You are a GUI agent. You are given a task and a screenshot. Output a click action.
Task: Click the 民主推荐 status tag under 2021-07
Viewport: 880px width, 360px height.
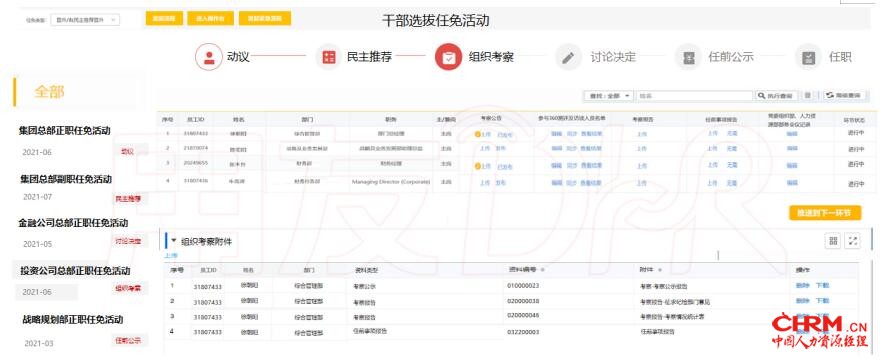128,199
